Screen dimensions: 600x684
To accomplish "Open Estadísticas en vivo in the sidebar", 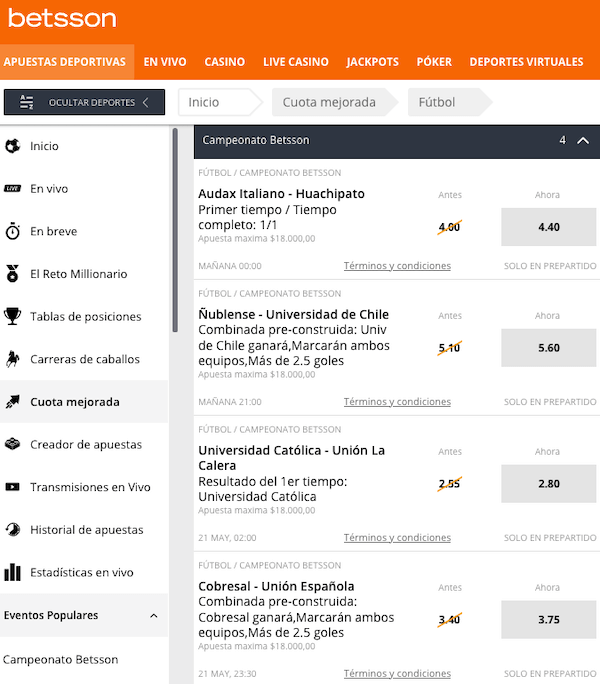I will [84, 572].
